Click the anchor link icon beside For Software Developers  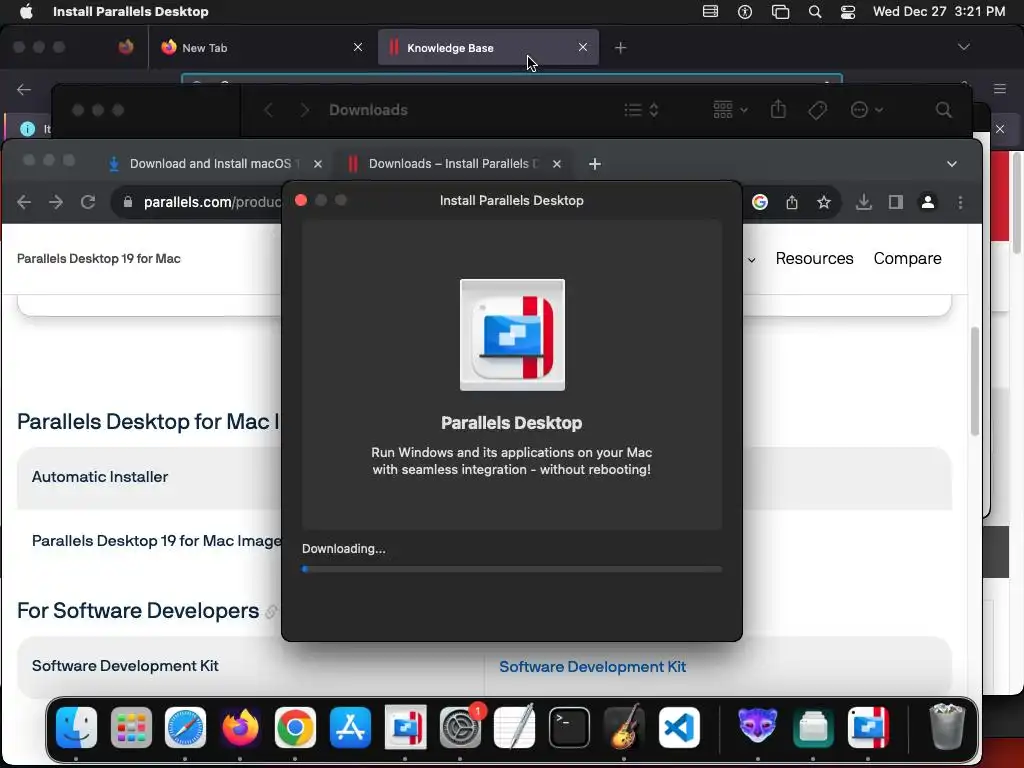click(271, 612)
